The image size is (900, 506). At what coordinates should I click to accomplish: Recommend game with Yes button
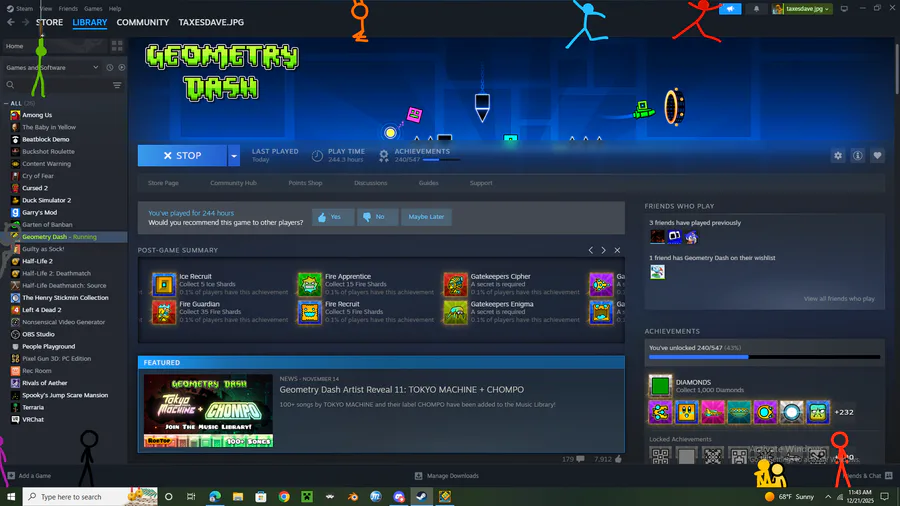[x=333, y=217]
